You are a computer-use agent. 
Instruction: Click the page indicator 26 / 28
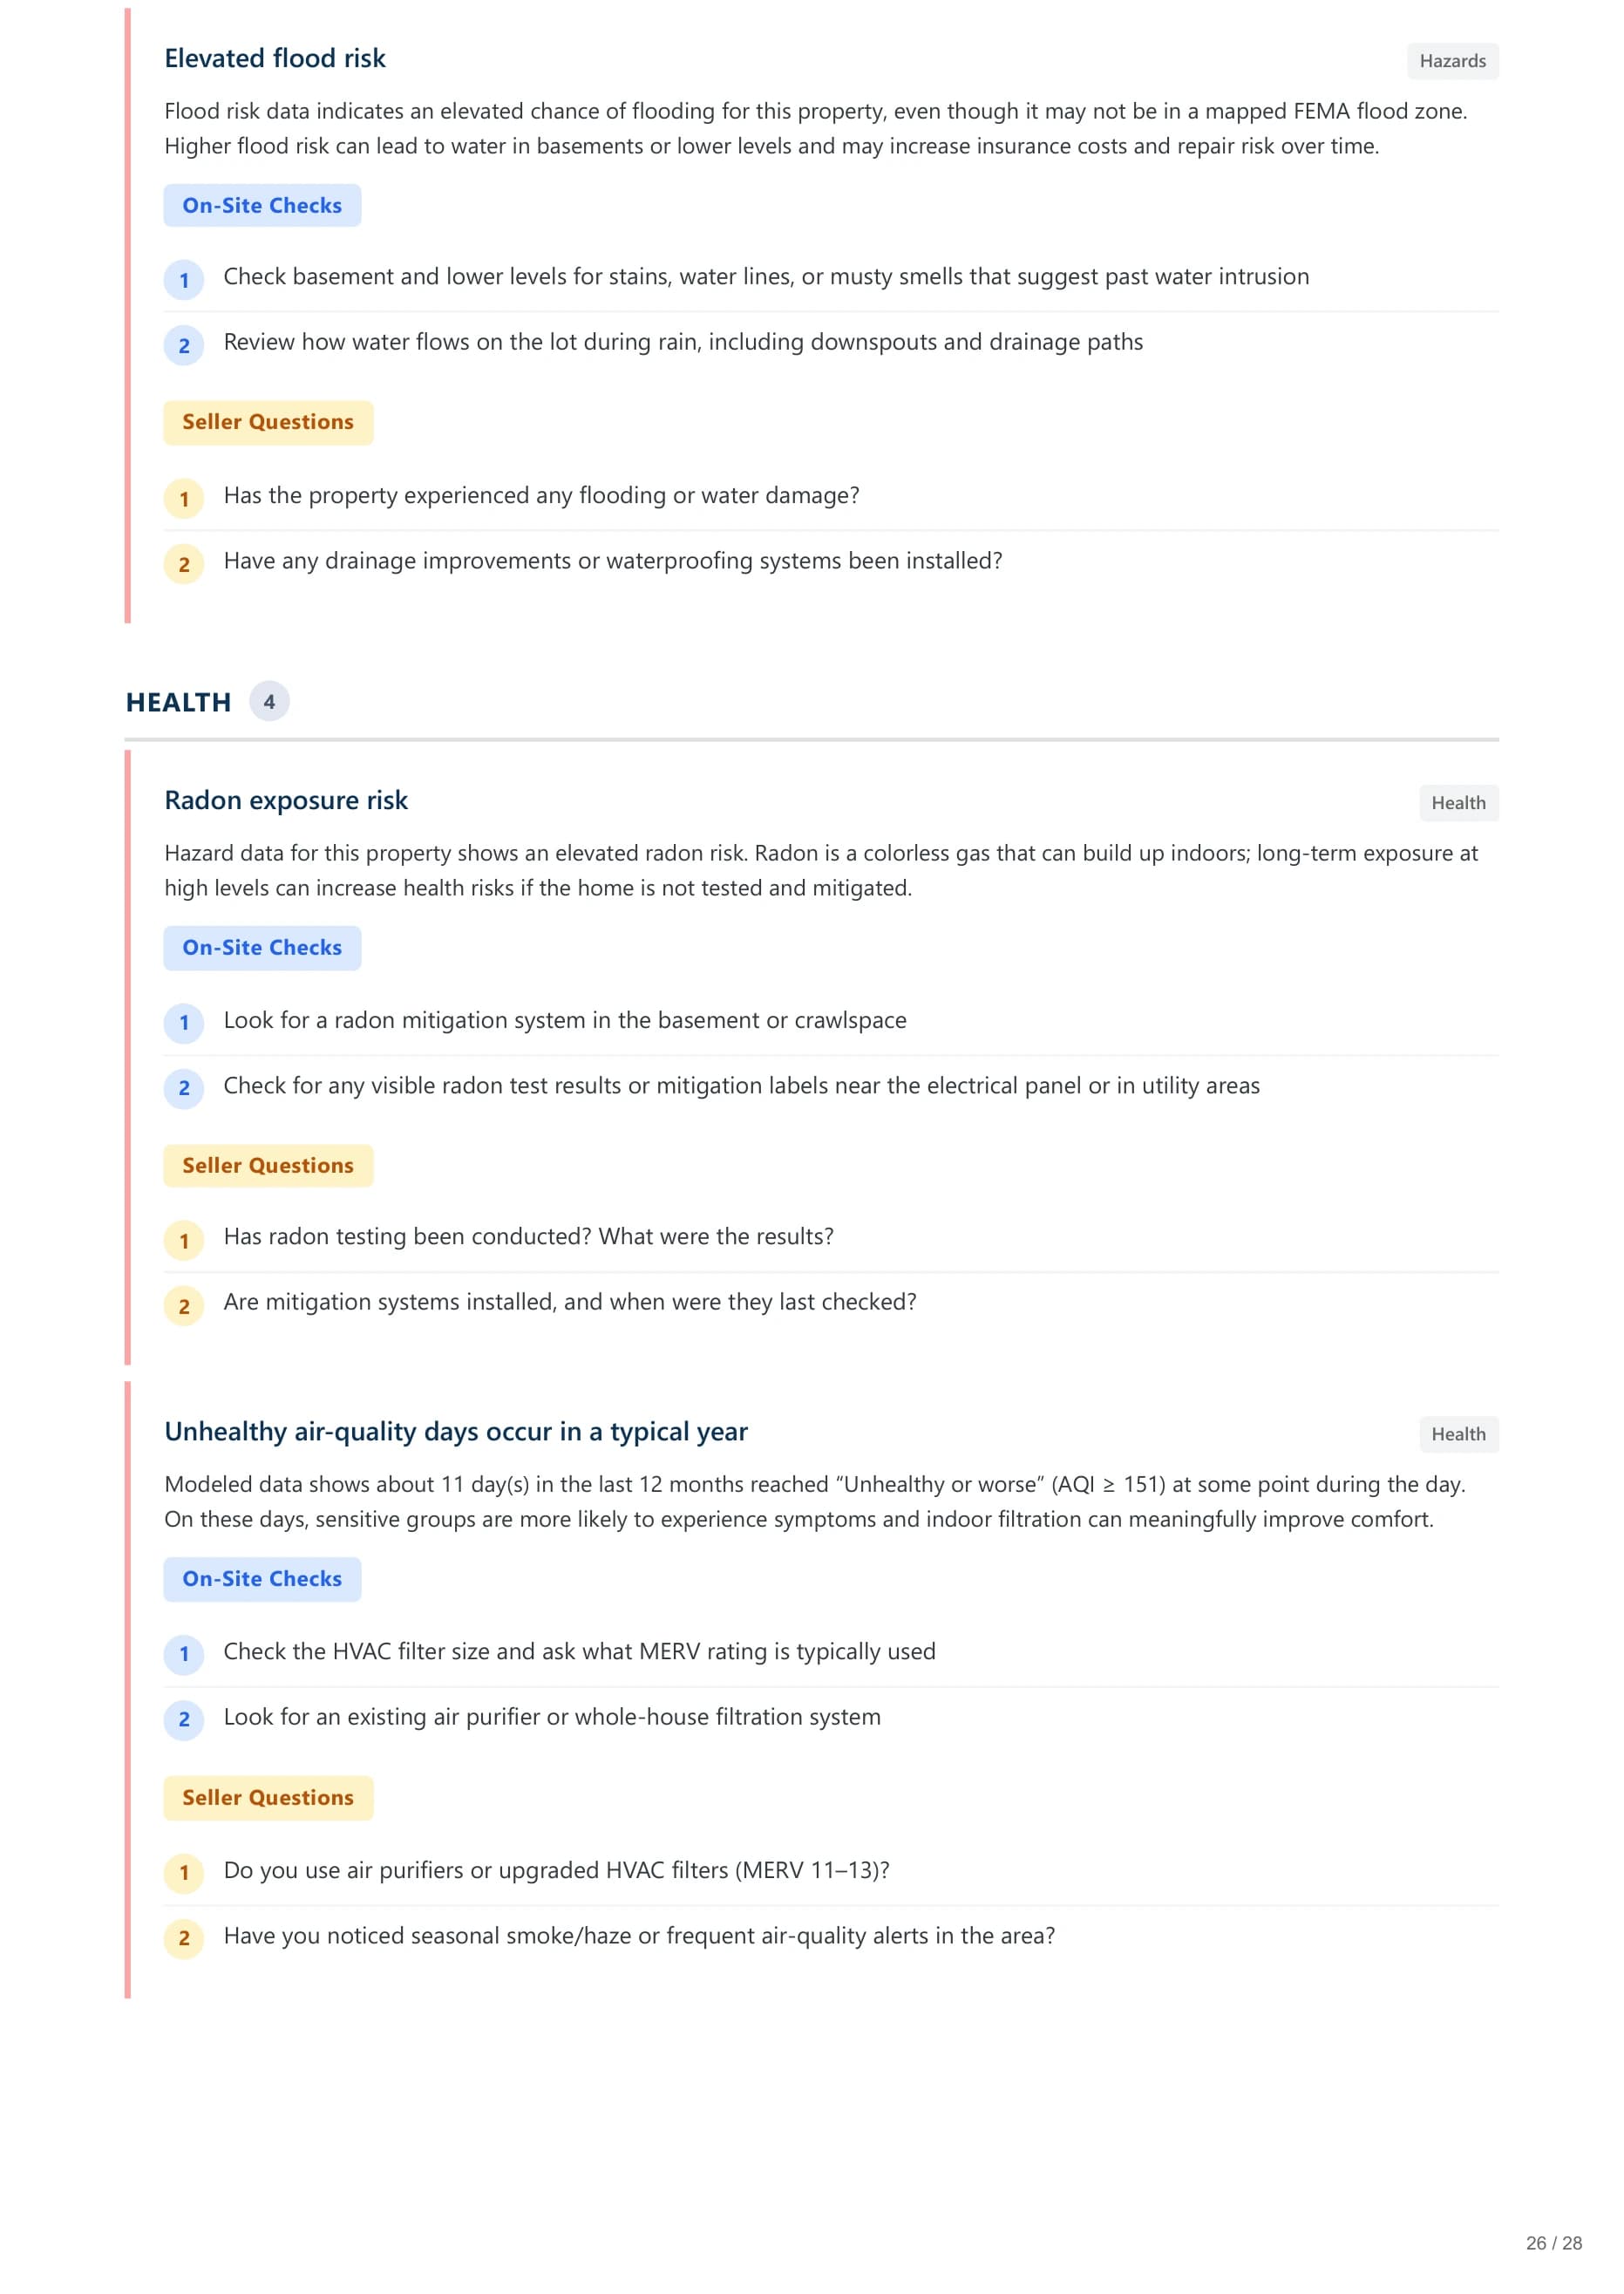tap(1553, 2243)
